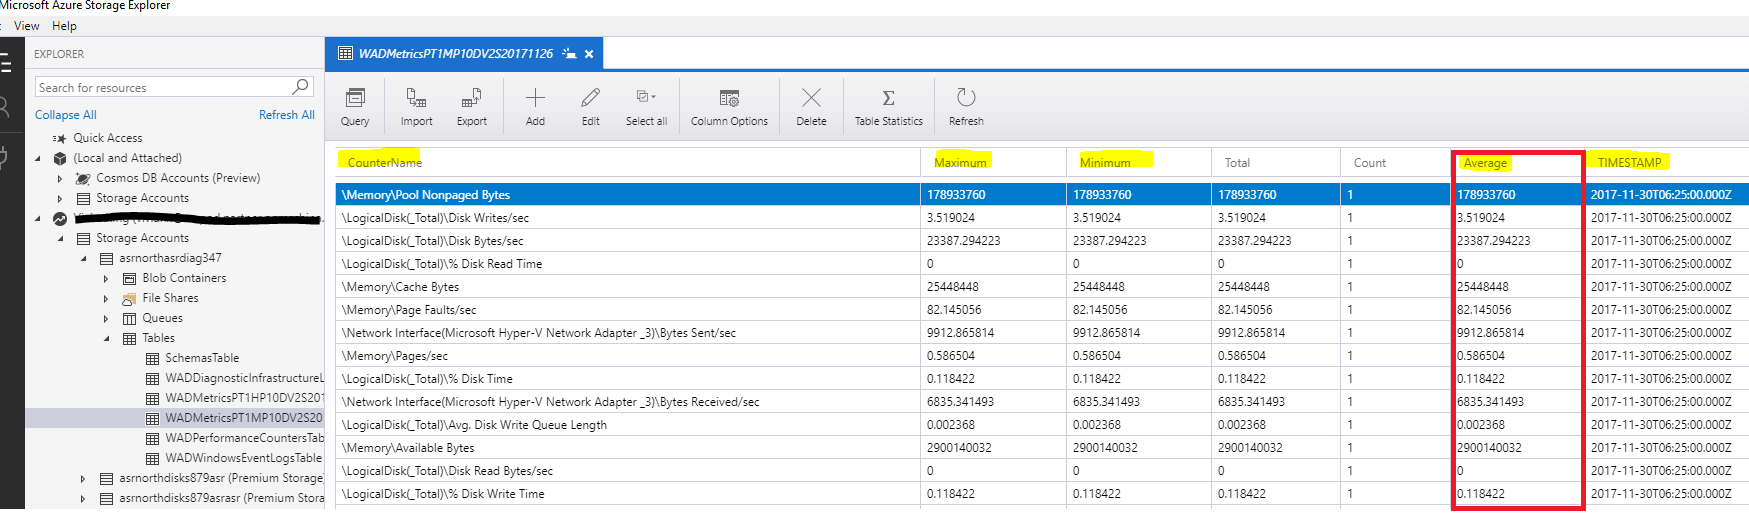This screenshot has width=1749, height=517.
Task: Click the Refresh All link
Action: tap(286, 115)
